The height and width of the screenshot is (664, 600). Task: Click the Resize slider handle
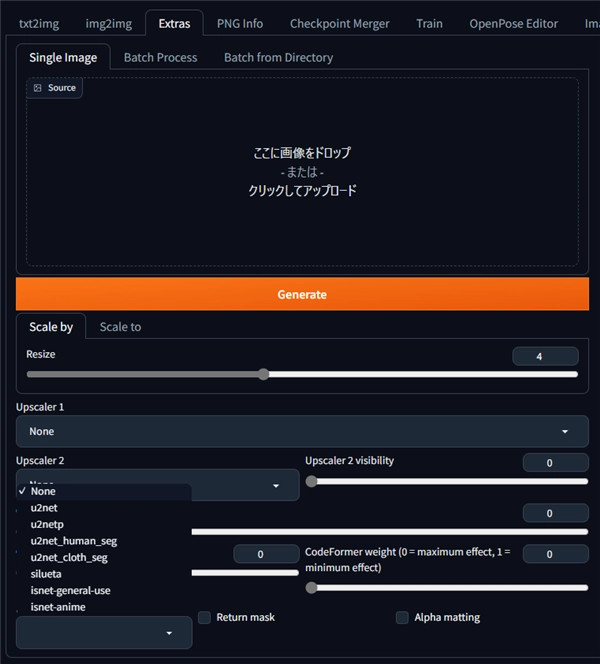[x=264, y=374]
